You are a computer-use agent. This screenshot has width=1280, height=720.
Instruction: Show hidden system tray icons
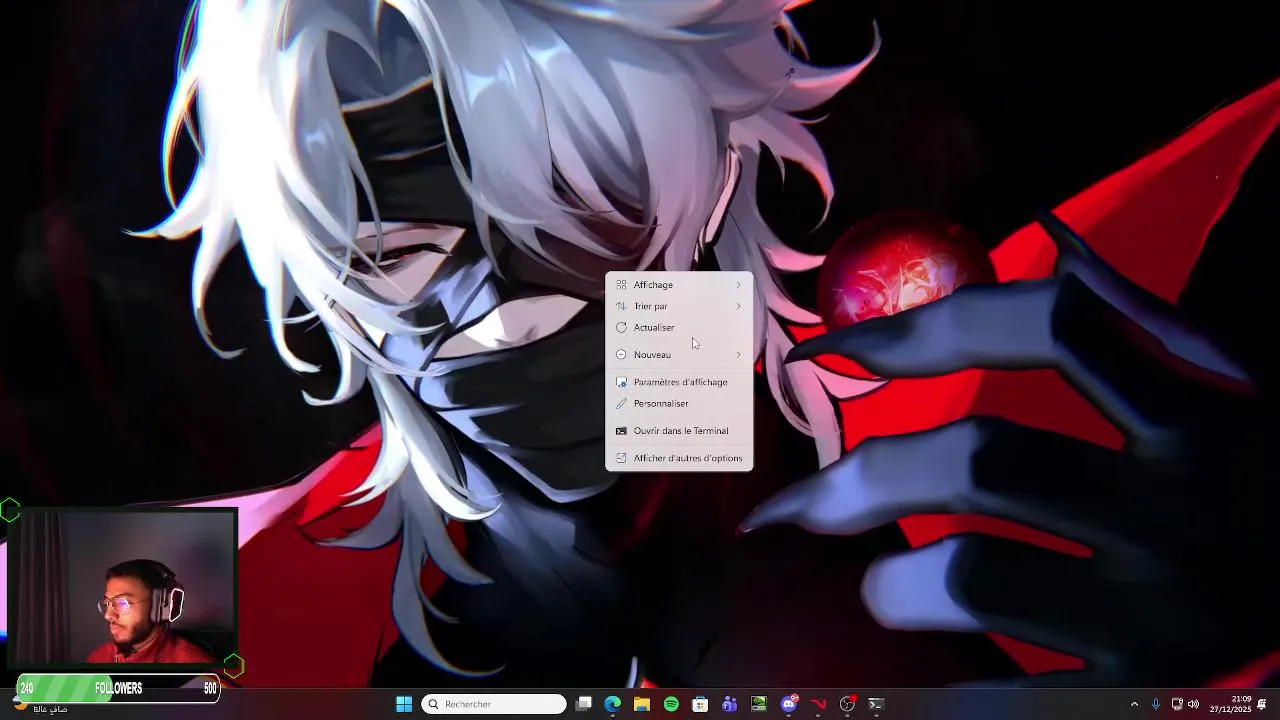tap(1134, 704)
